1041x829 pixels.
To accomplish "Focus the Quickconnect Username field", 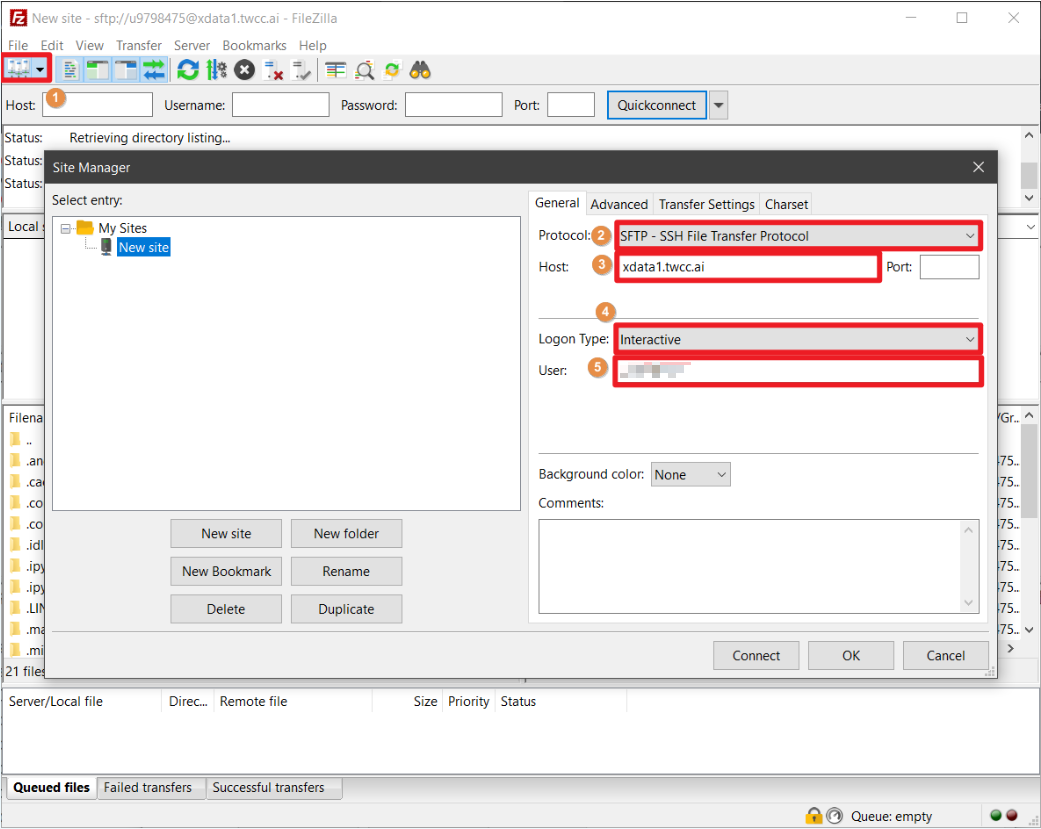I will [x=280, y=105].
